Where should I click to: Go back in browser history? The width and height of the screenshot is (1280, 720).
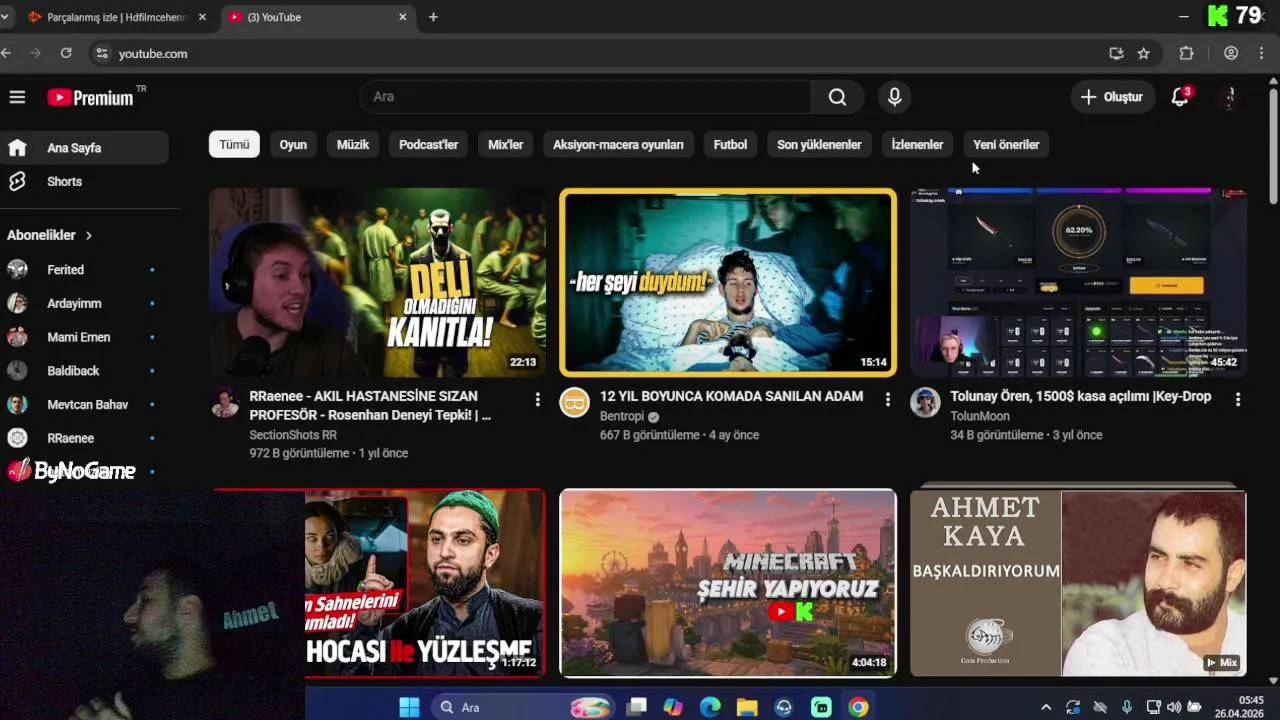tap(7, 53)
